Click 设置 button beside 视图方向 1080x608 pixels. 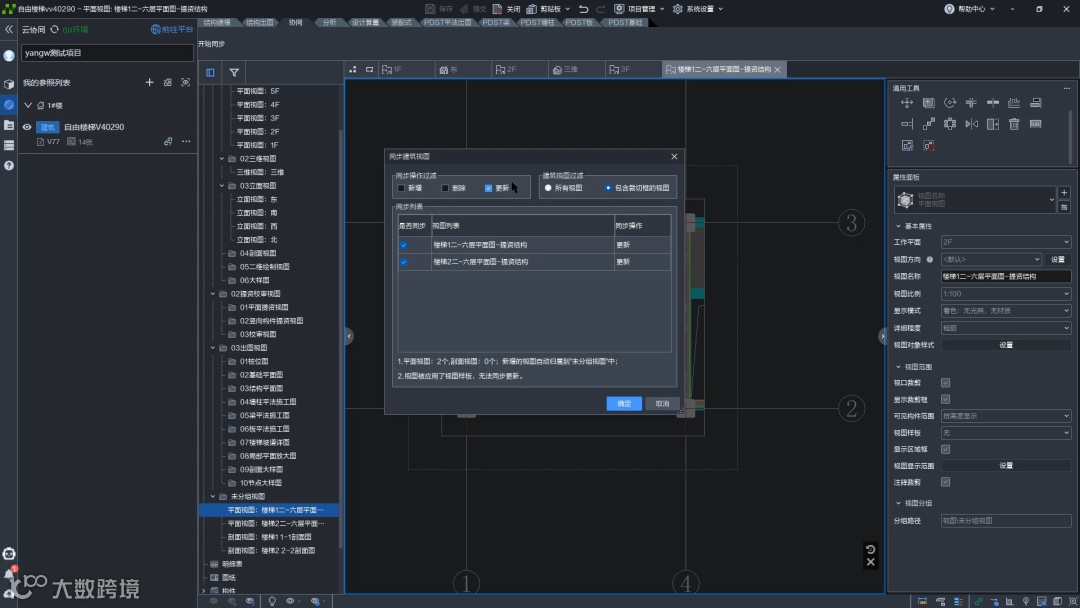point(1058,260)
